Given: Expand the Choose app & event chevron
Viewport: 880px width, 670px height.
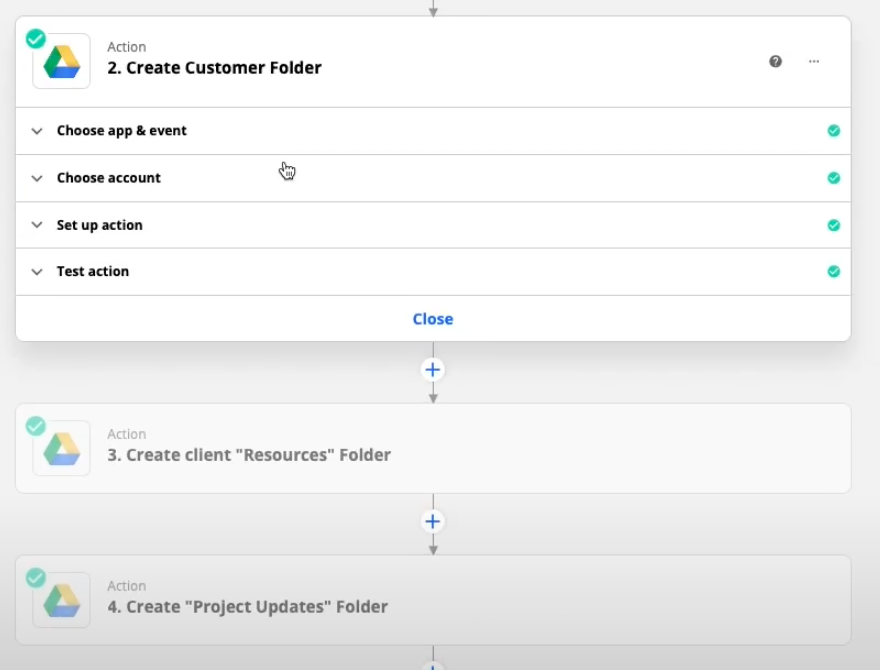Looking at the screenshot, I should click(x=37, y=131).
